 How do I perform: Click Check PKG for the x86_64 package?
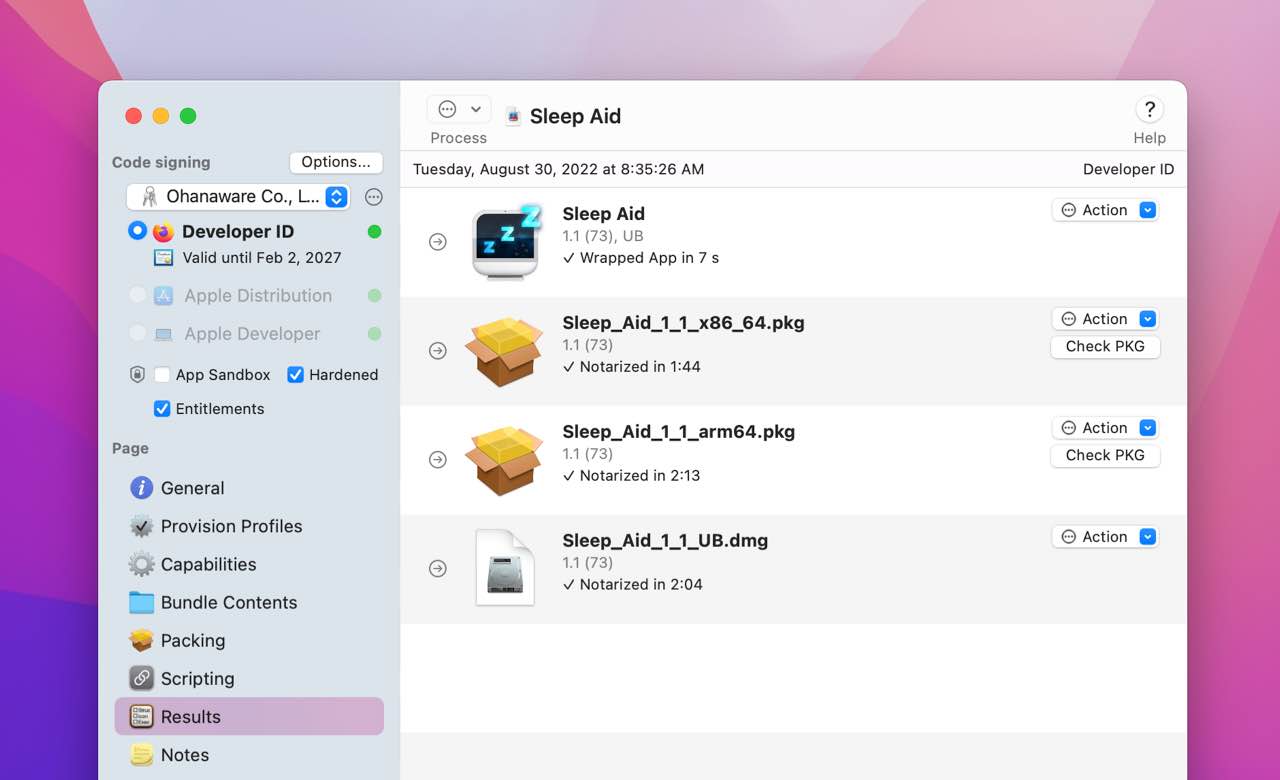coord(1105,346)
